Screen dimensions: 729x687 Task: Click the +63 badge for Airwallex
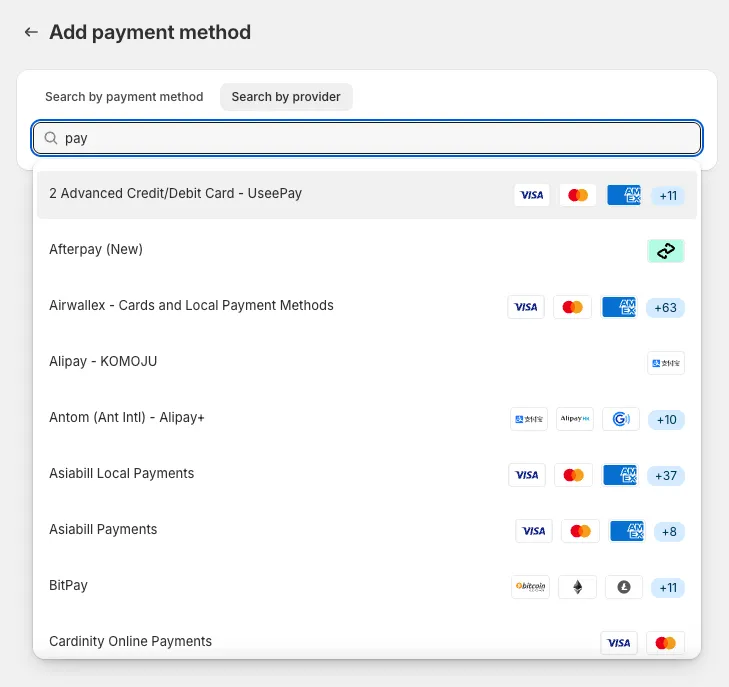coord(665,308)
